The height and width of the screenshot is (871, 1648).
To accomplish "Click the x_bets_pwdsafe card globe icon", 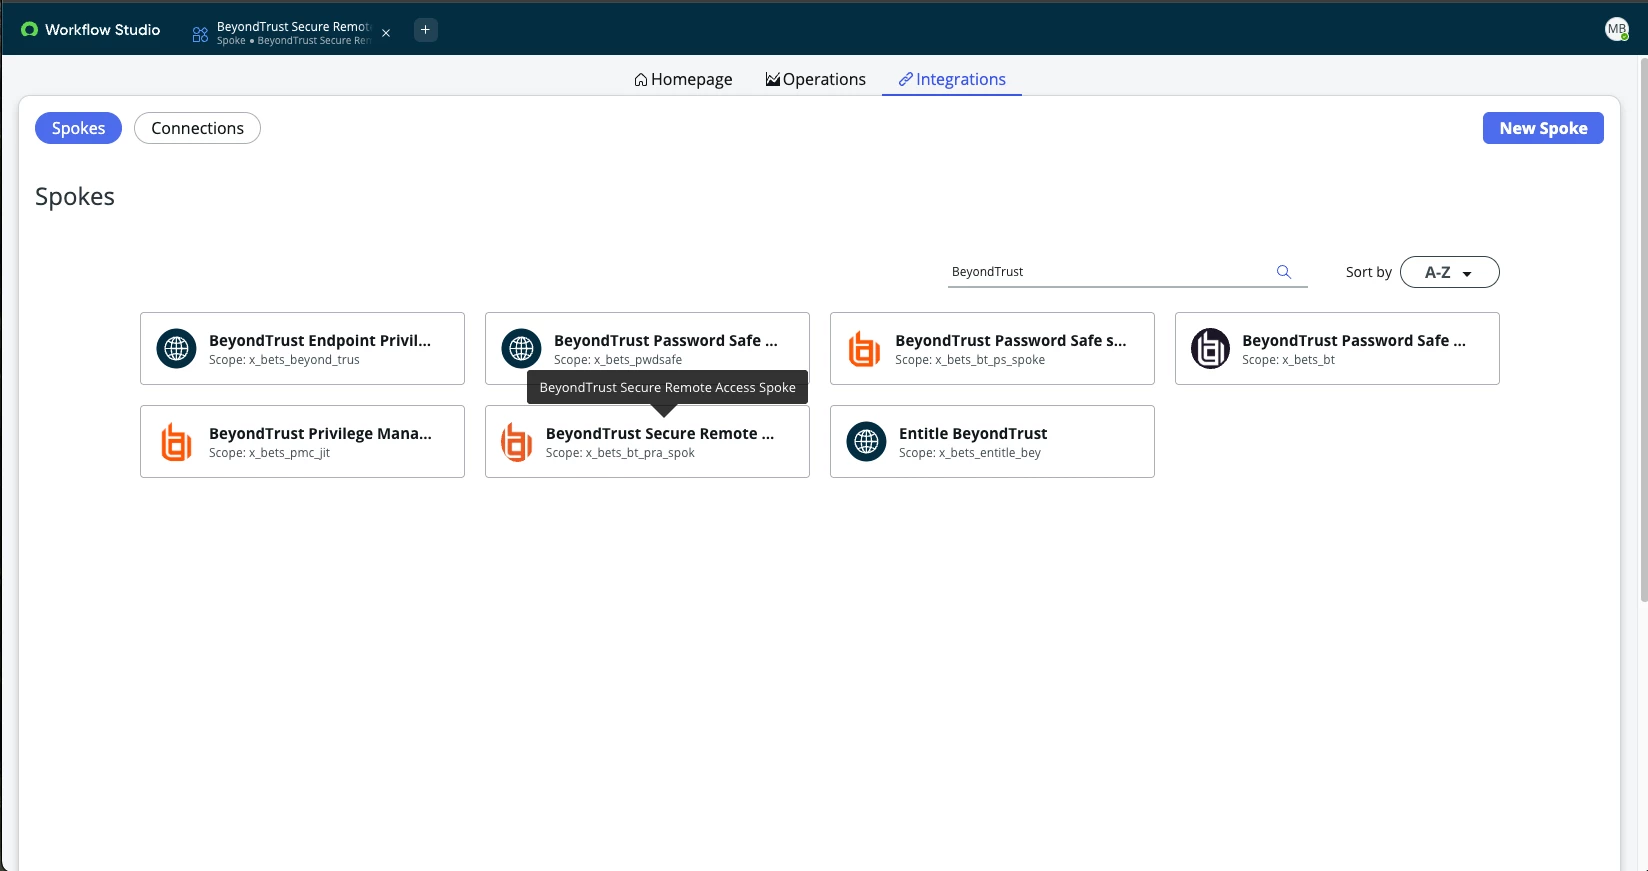I will click(x=522, y=349).
